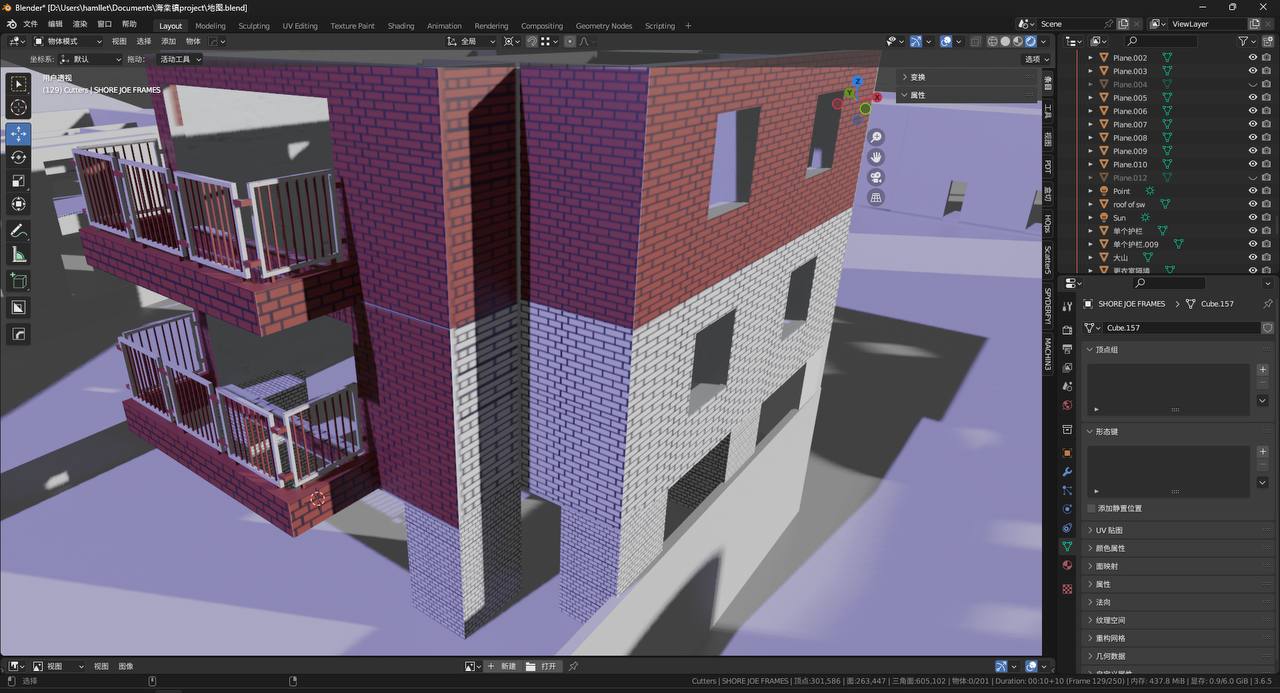Image resolution: width=1280 pixels, height=693 pixels.
Task: Toggle visibility of the Sun light
Action: [1252, 217]
